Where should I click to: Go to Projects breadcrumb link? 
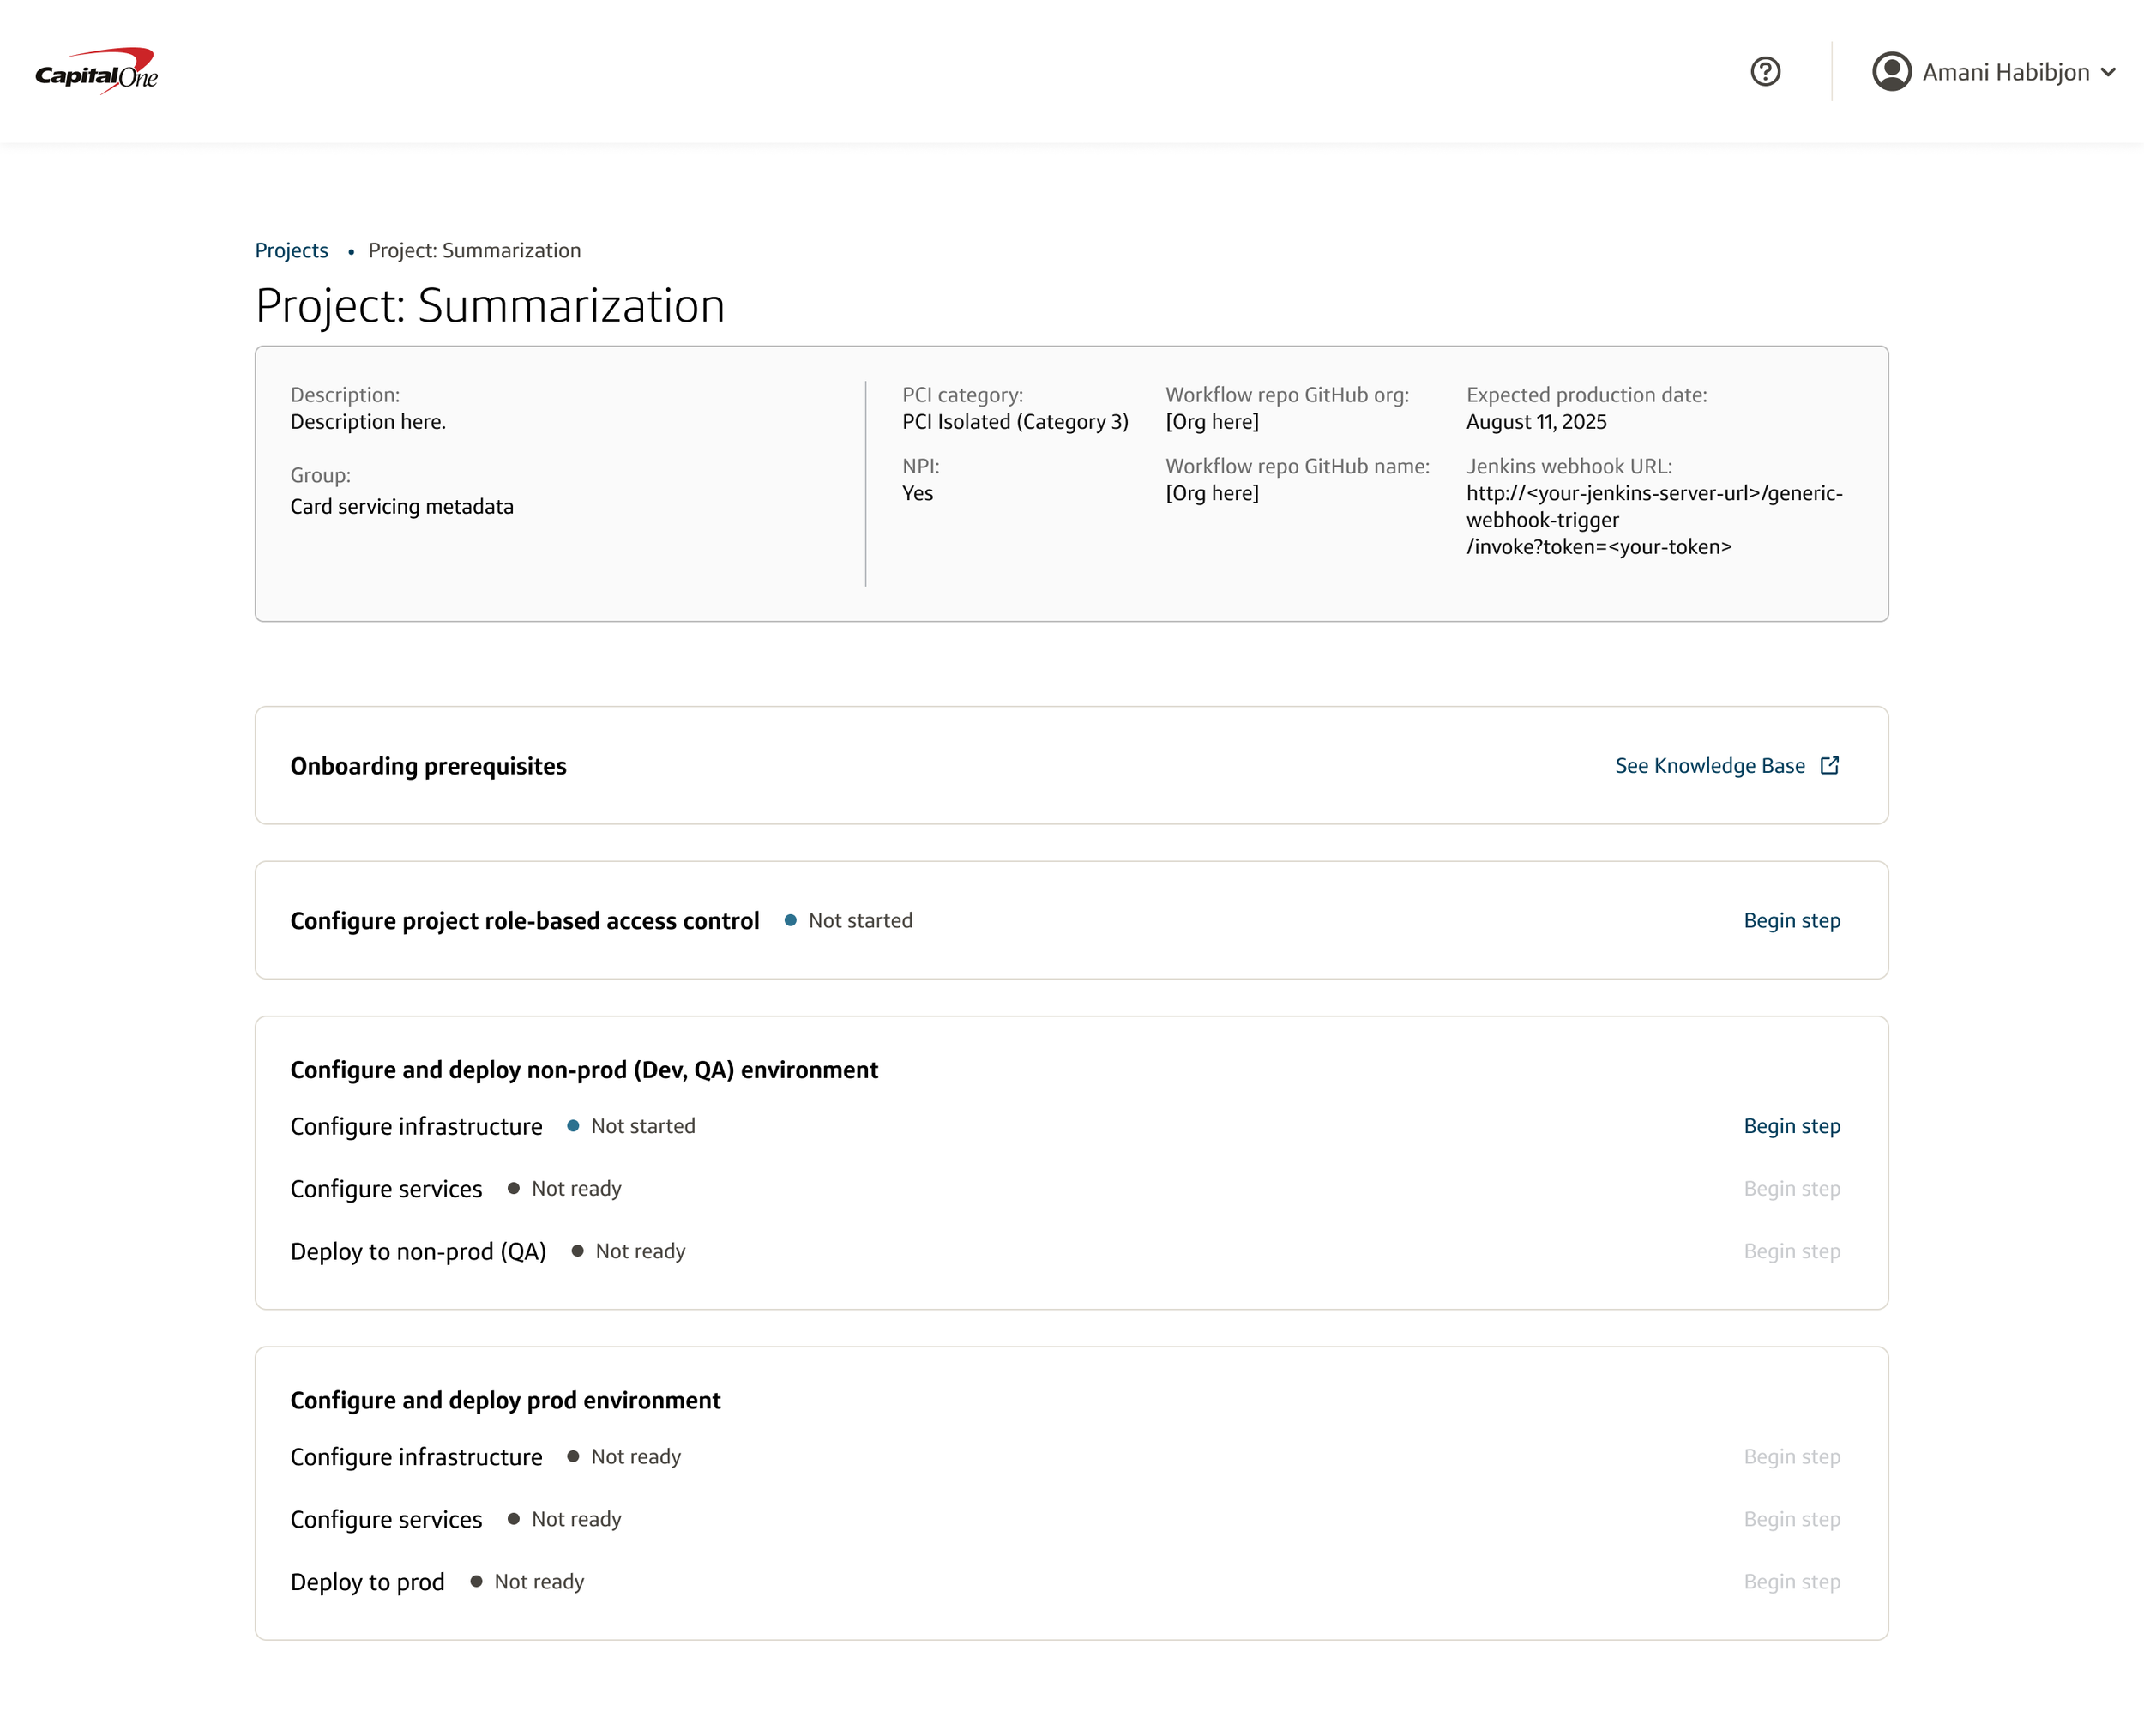(291, 250)
